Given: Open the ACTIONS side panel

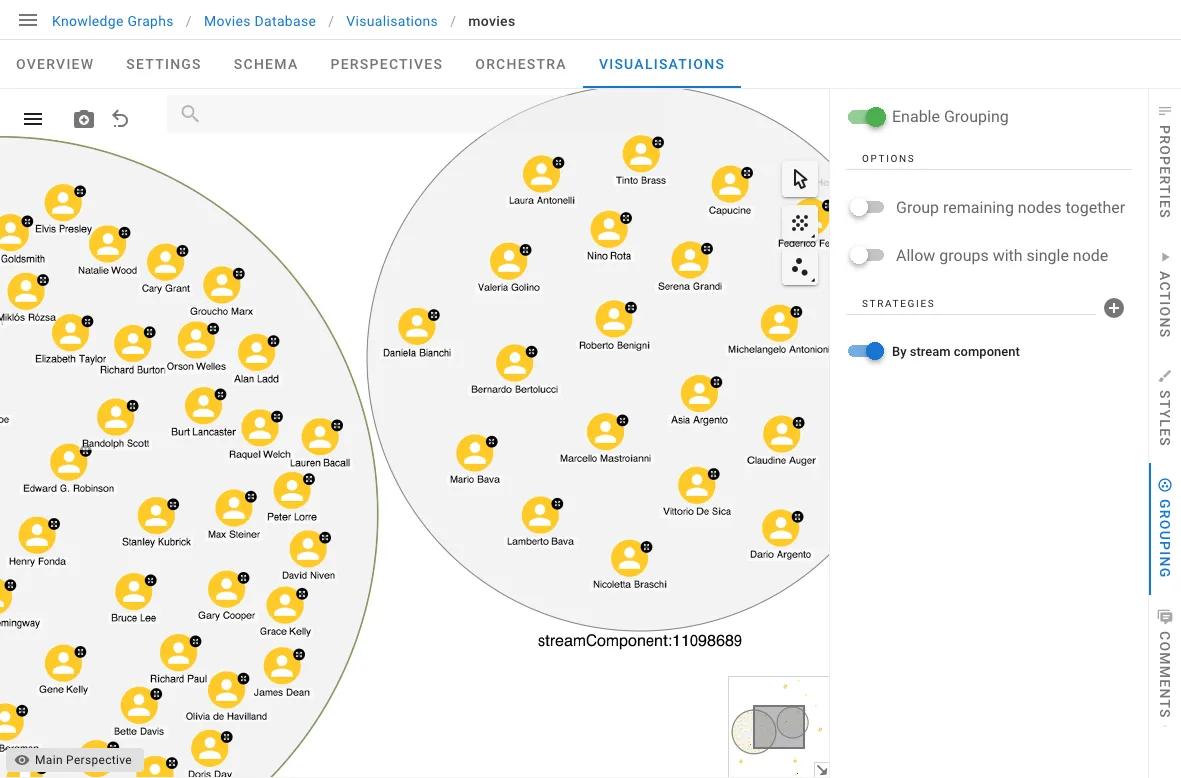Looking at the screenshot, I should 1164,294.
